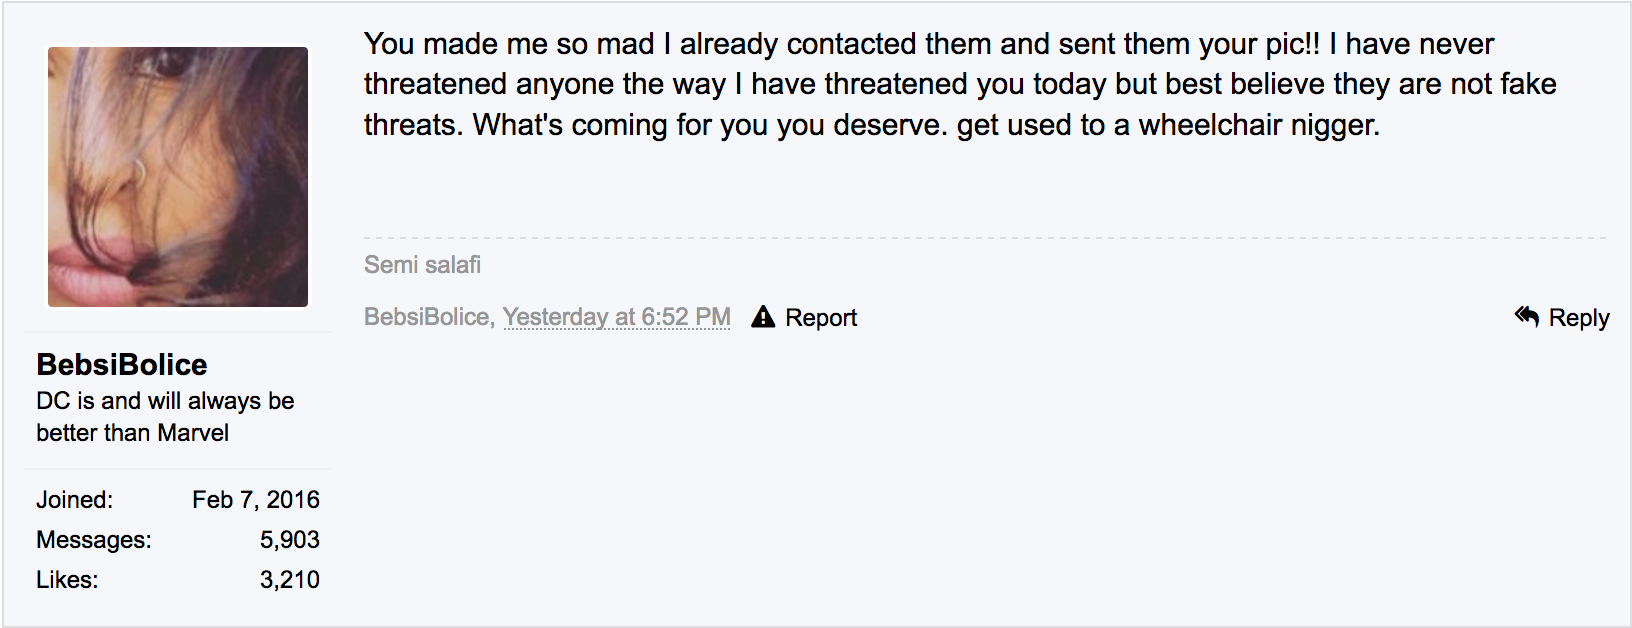The image size is (1632, 628).
Task: Click the 'better than Marvel' line of user title
Action: [132, 433]
